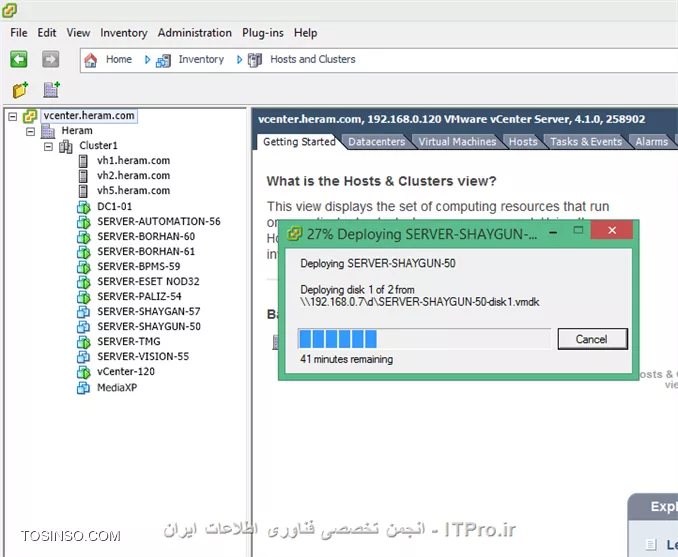Open the Edit menu
The height and width of the screenshot is (557, 678).
click(x=47, y=33)
